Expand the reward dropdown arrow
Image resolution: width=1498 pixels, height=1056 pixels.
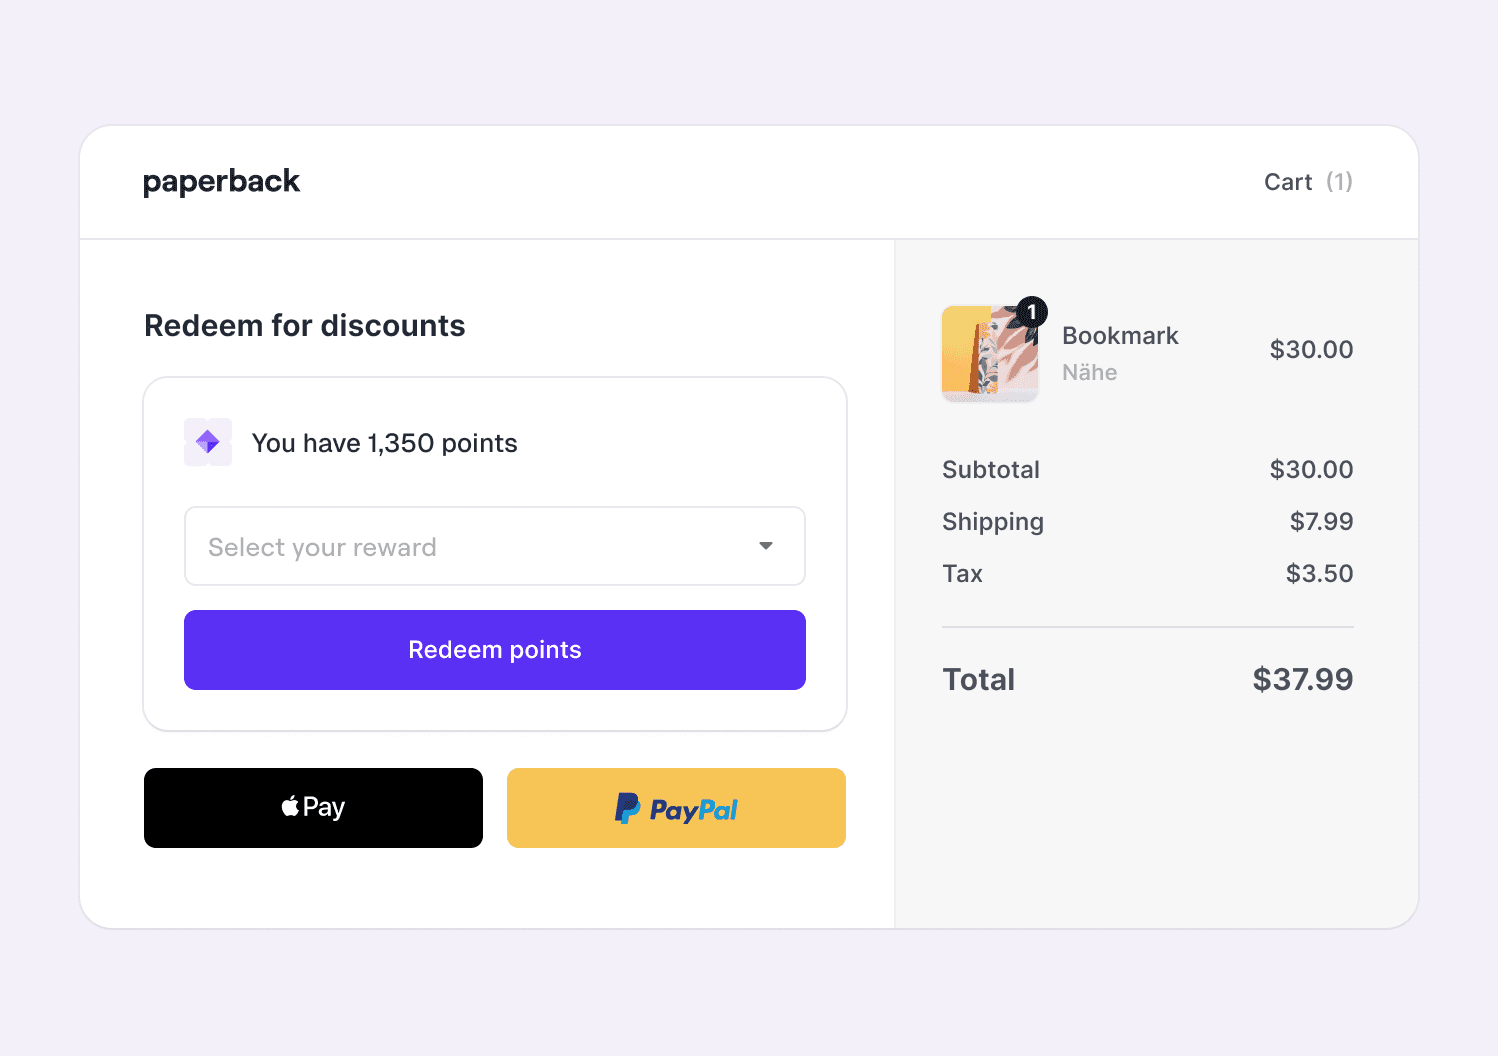(x=766, y=546)
